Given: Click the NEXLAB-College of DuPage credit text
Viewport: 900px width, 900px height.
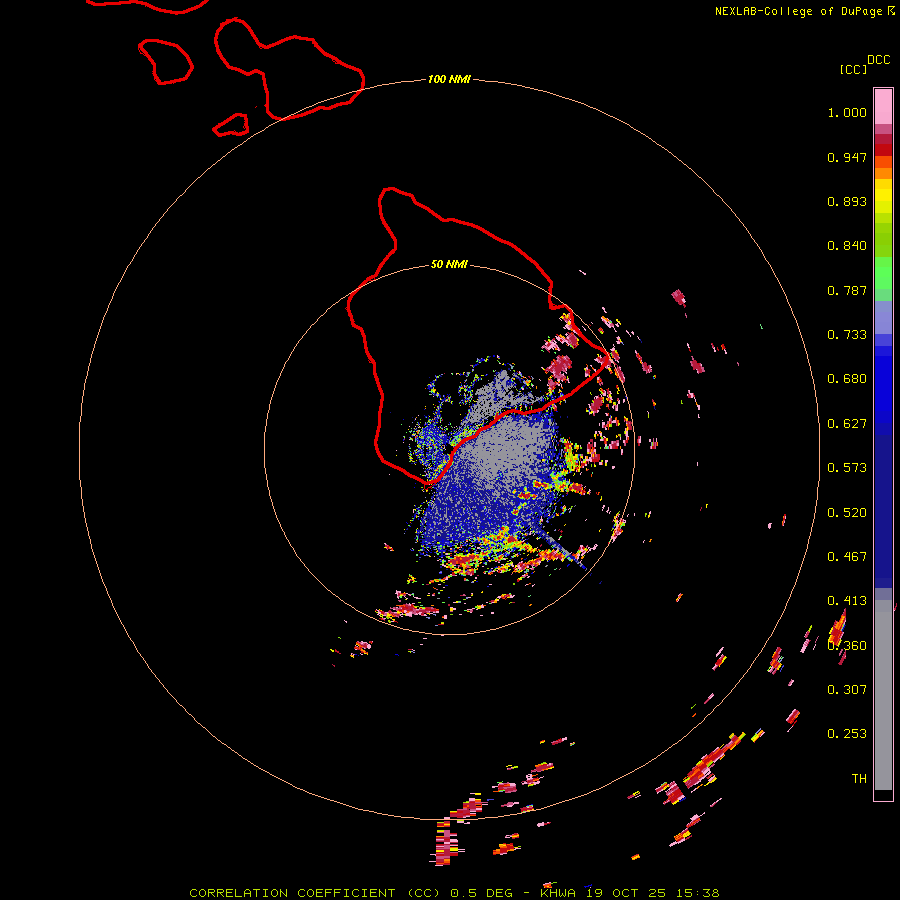Looking at the screenshot, I should pos(798,11).
